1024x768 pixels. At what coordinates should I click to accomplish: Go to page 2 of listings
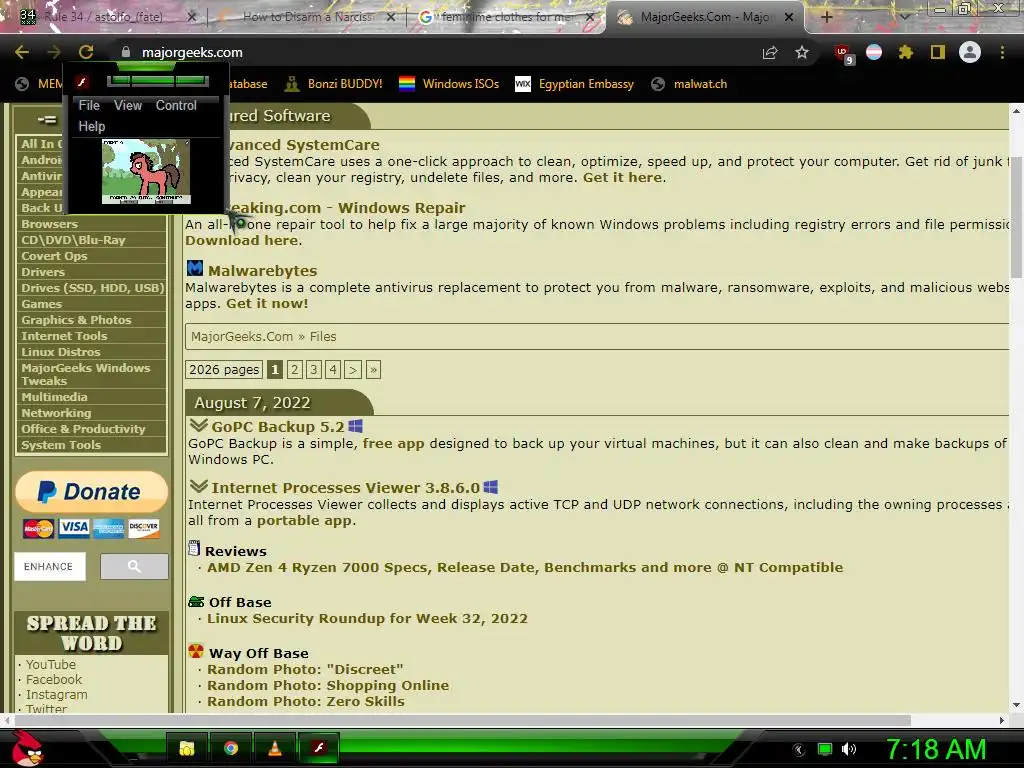[x=295, y=370]
